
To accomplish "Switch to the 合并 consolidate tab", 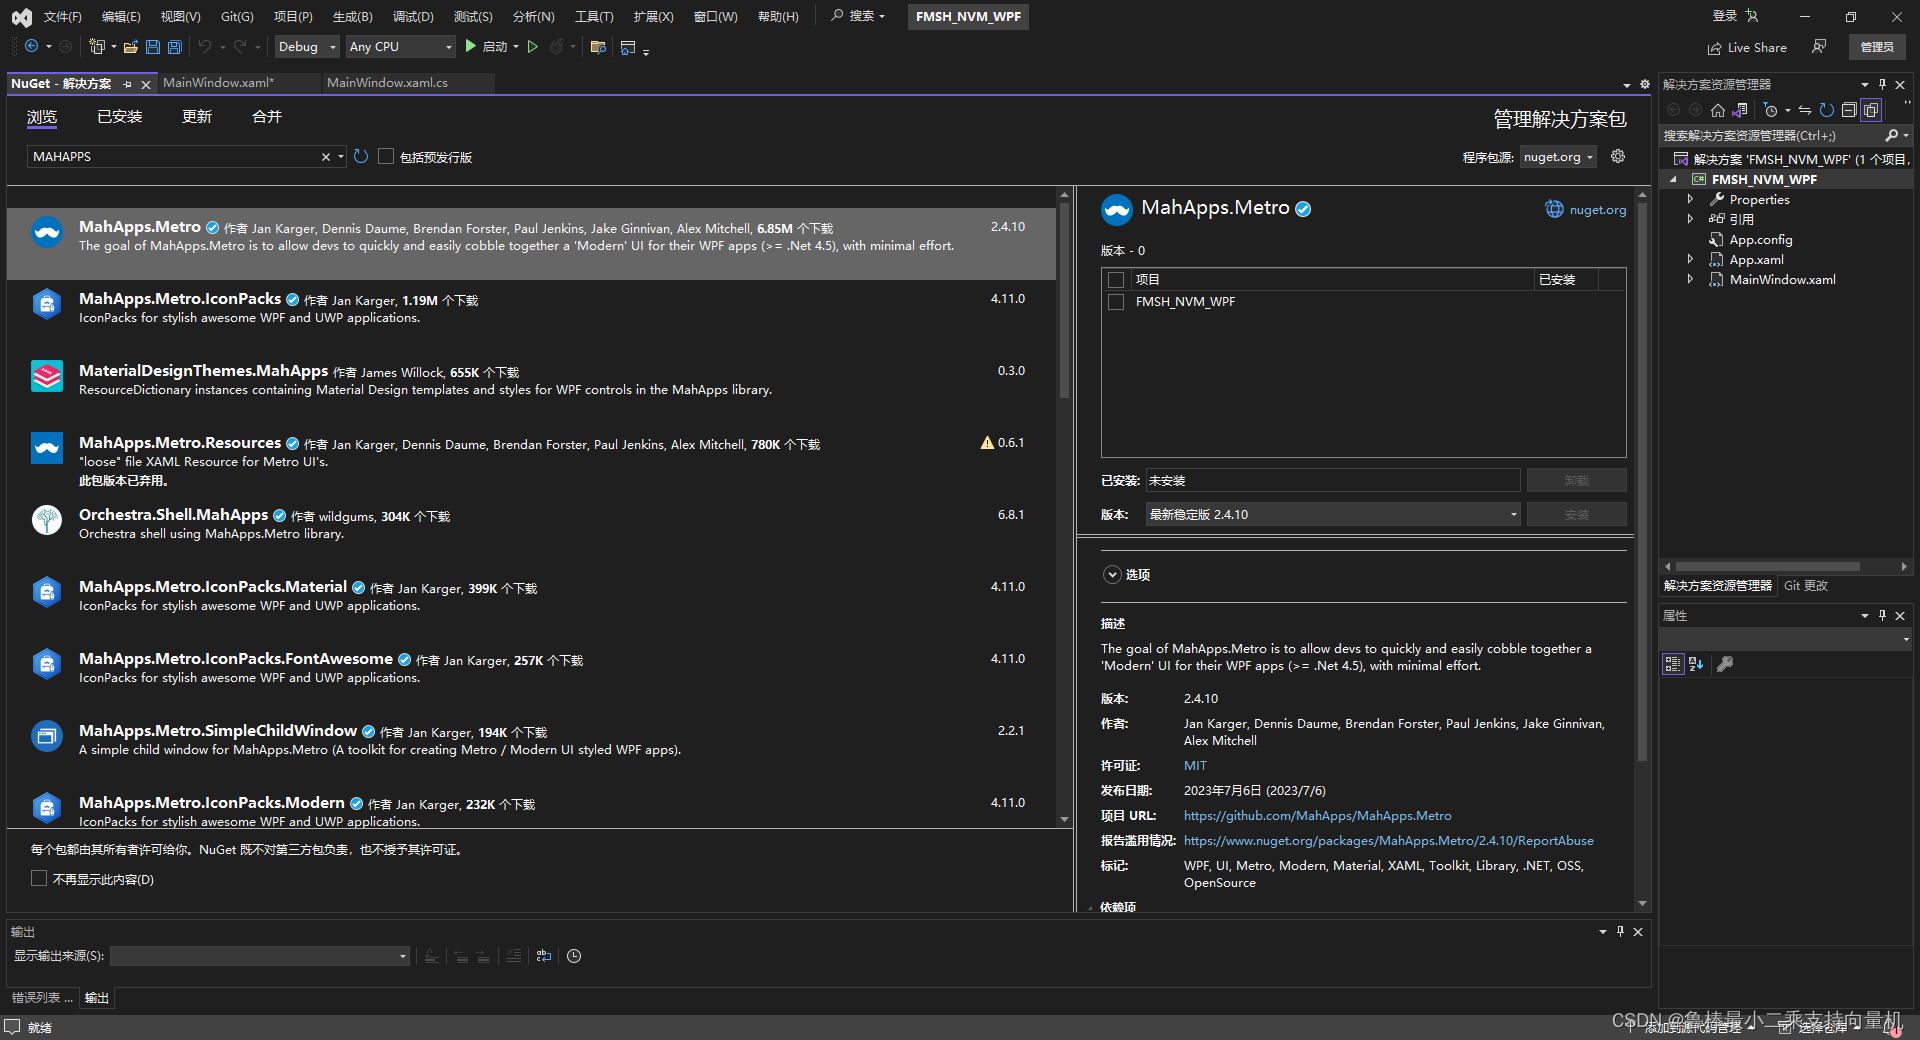I will coord(267,117).
